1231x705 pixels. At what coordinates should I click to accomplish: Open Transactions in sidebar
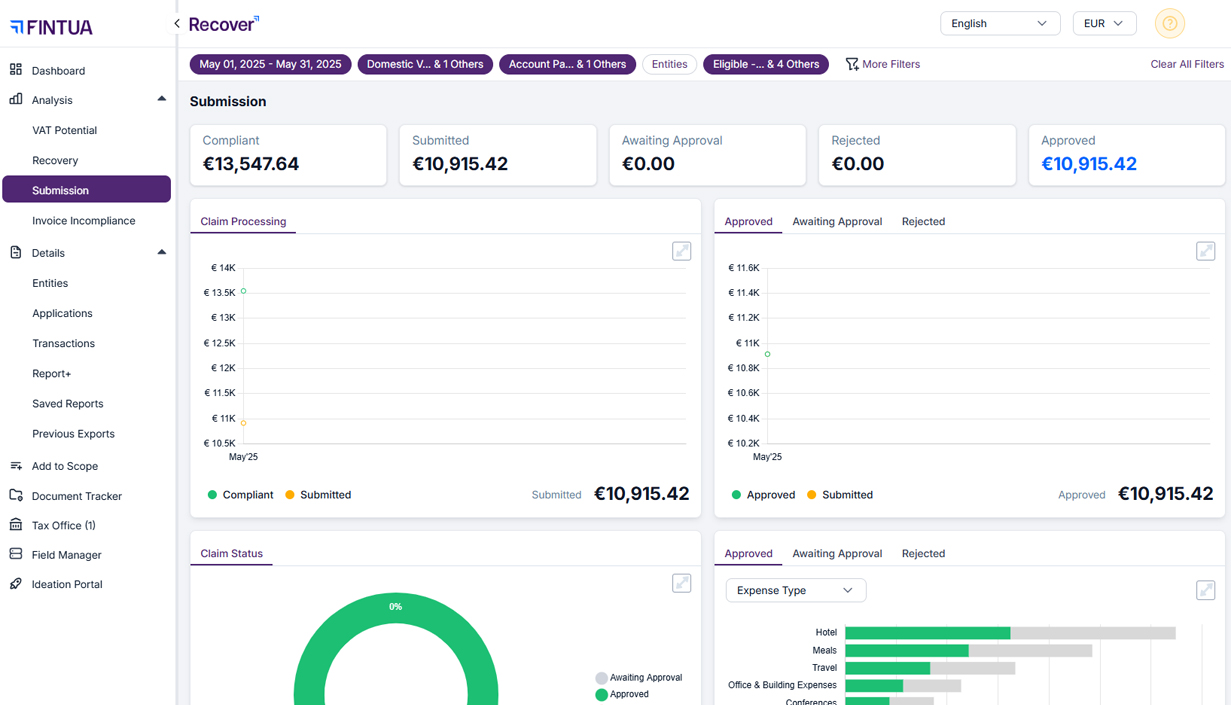point(63,343)
